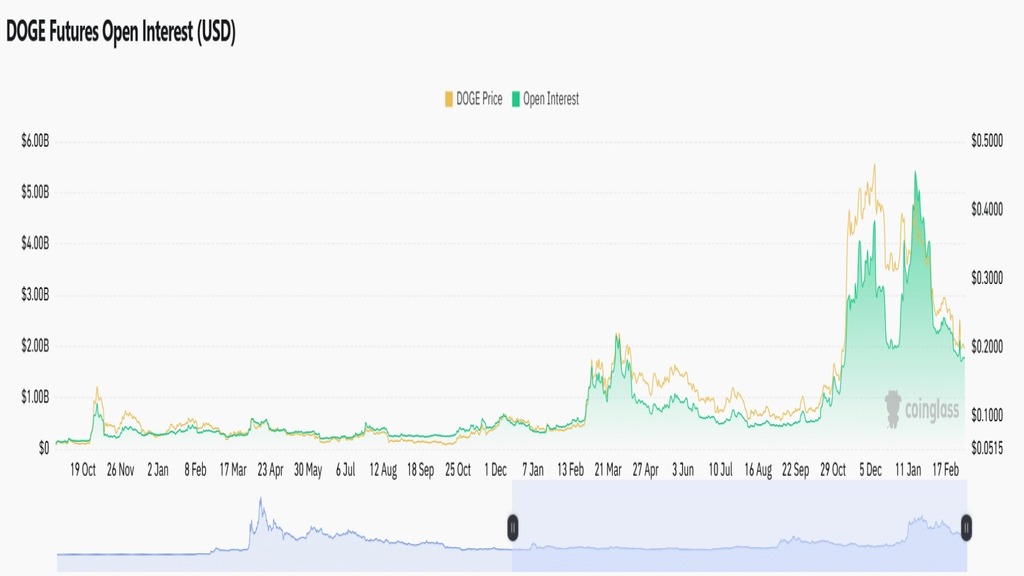Click the green Open Interest legend swatch

516,99
